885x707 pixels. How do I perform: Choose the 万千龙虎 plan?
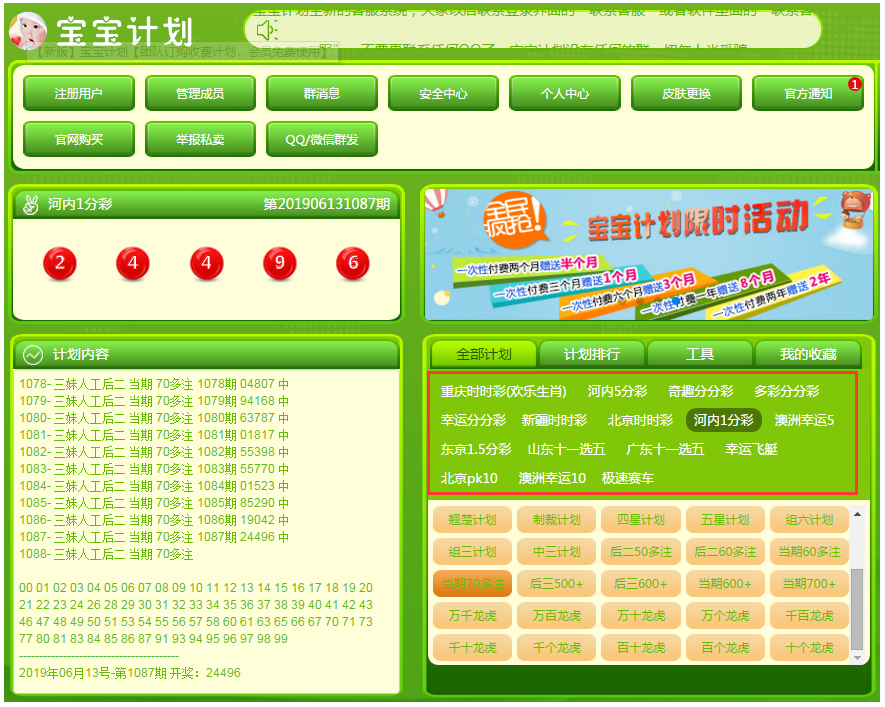pos(472,616)
